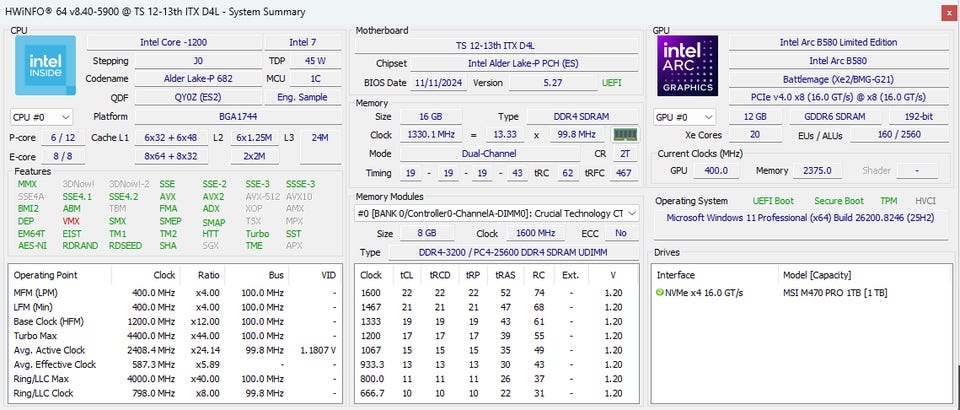Click the Battlemage (Xe2/BMG-G21) field
The width and height of the screenshot is (960, 410).
click(x=838, y=80)
